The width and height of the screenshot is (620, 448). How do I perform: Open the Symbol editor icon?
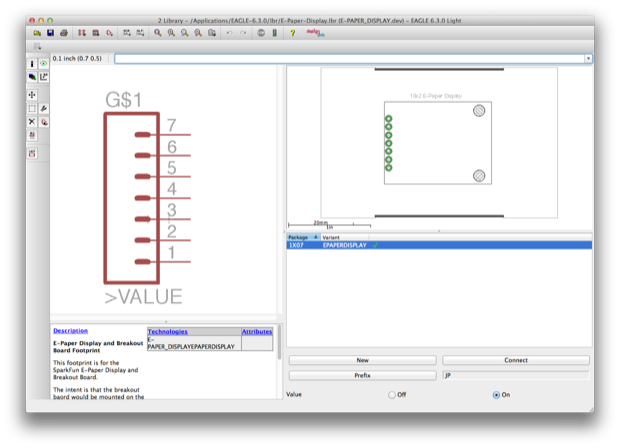coord(110,33)
